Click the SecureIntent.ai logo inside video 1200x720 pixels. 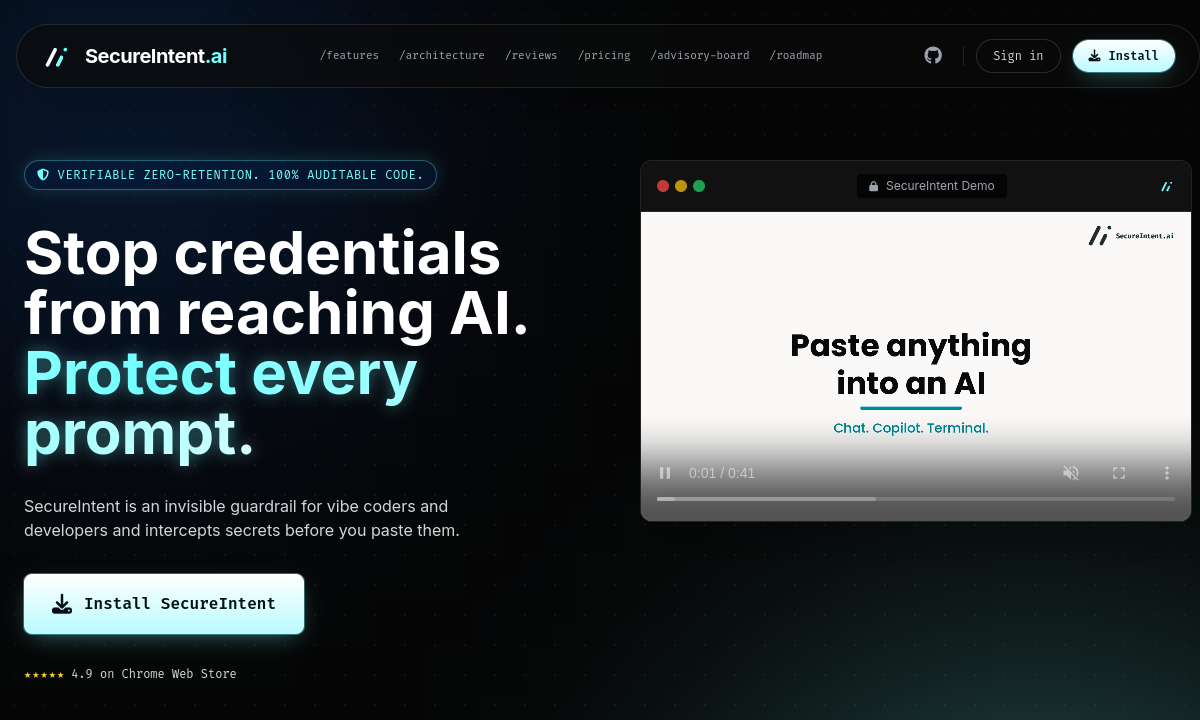pos(1131,236)
